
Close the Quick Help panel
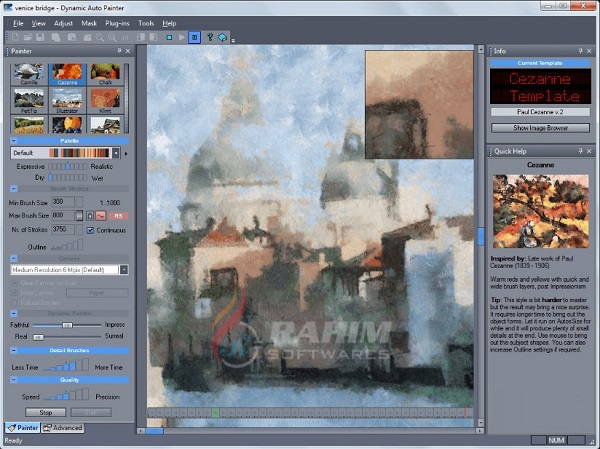tap(589, 151)
